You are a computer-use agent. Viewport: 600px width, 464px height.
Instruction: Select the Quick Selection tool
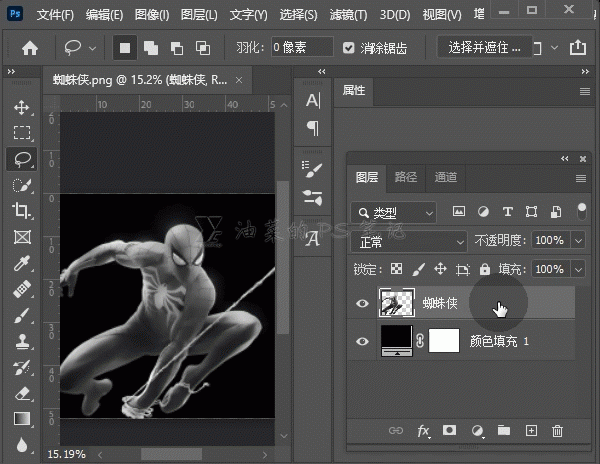click(x=22, y=185)
